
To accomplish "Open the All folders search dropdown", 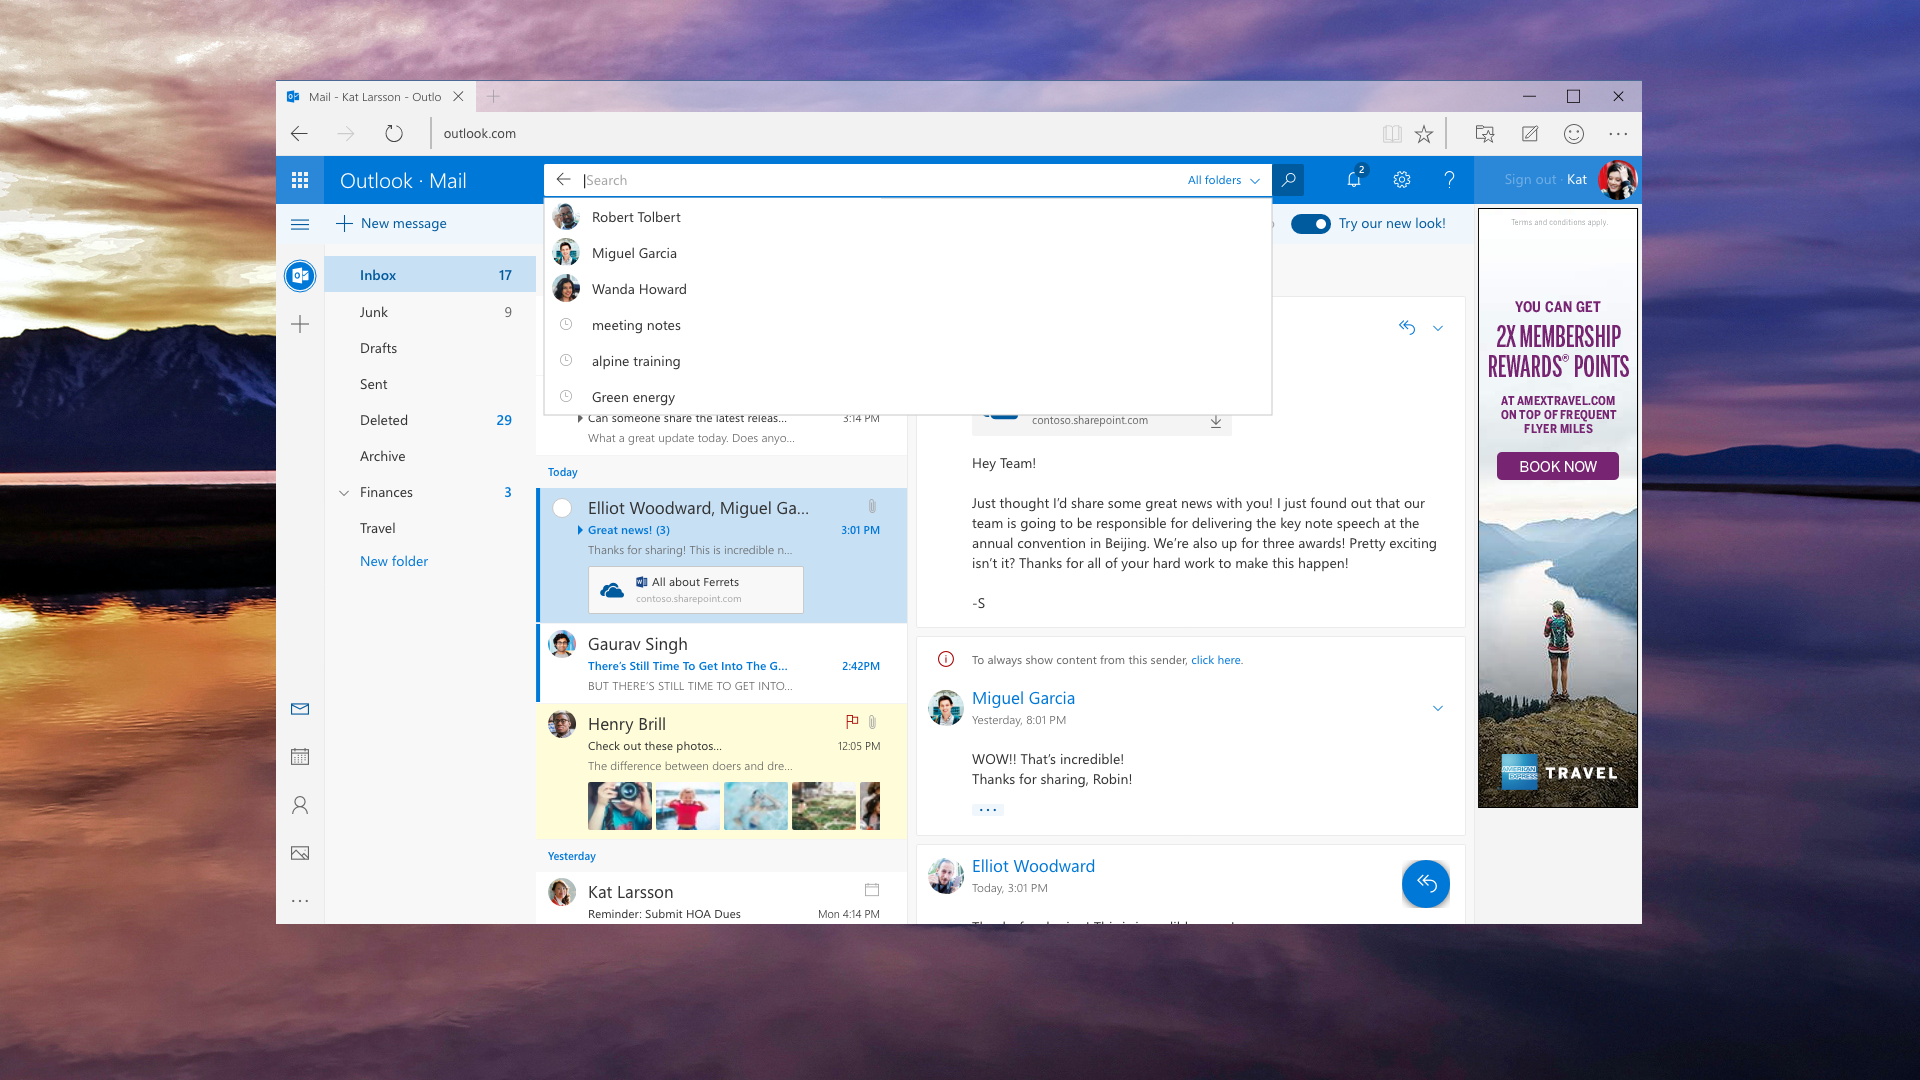I will (x=1223, y=180).
